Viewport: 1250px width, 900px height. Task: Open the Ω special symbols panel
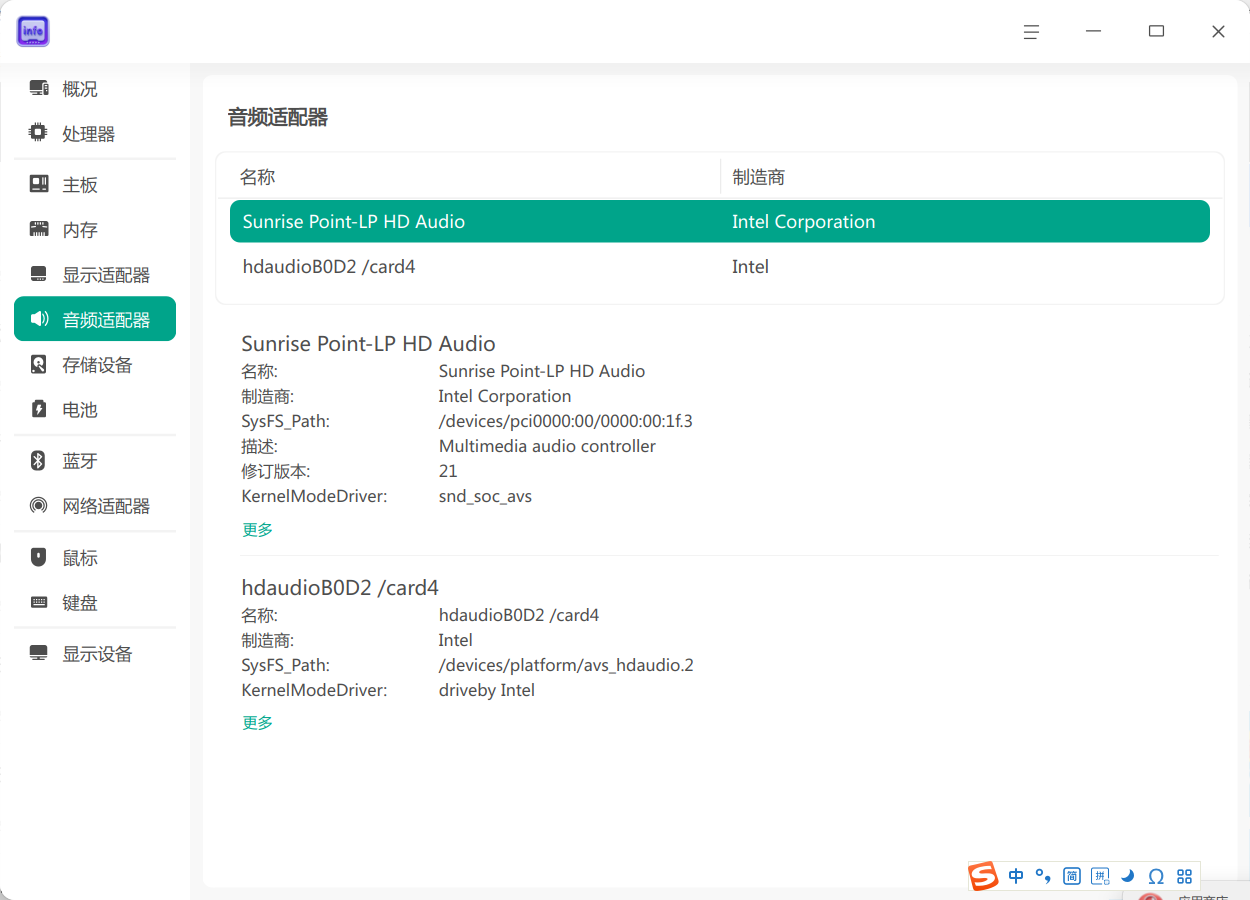[x=1156, y=876]
